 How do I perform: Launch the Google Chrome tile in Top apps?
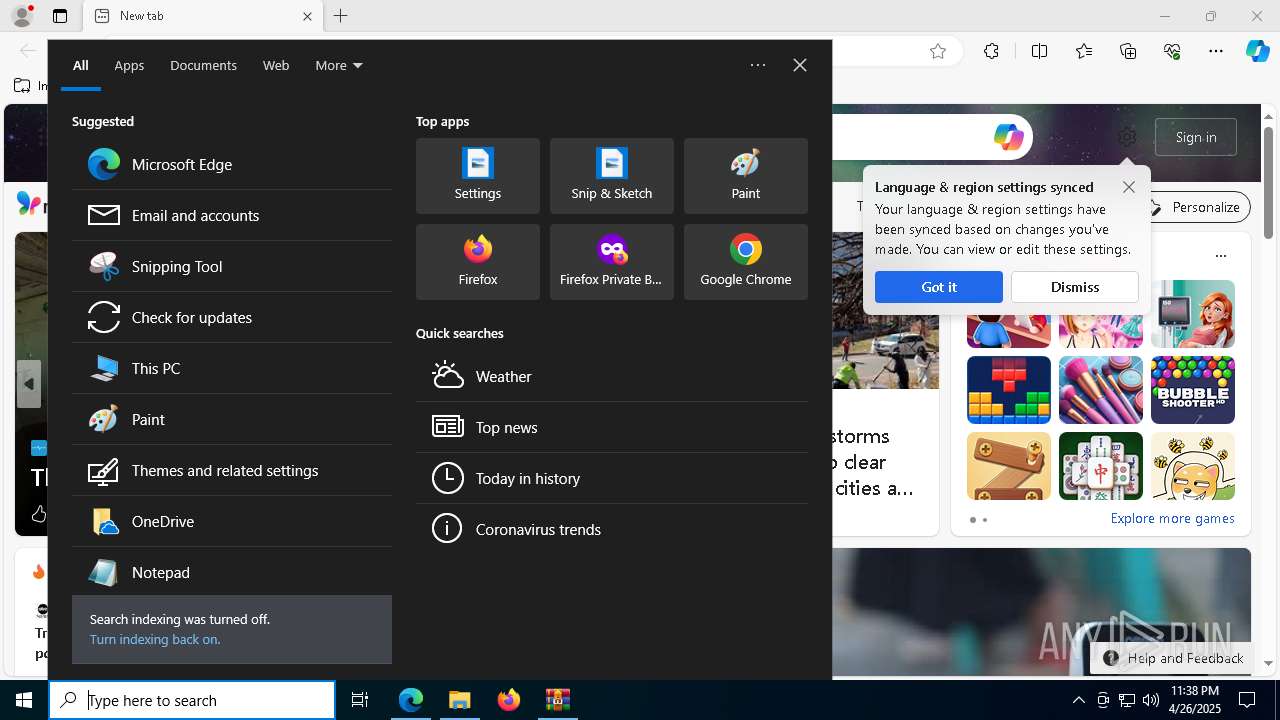tap(746, 262)
